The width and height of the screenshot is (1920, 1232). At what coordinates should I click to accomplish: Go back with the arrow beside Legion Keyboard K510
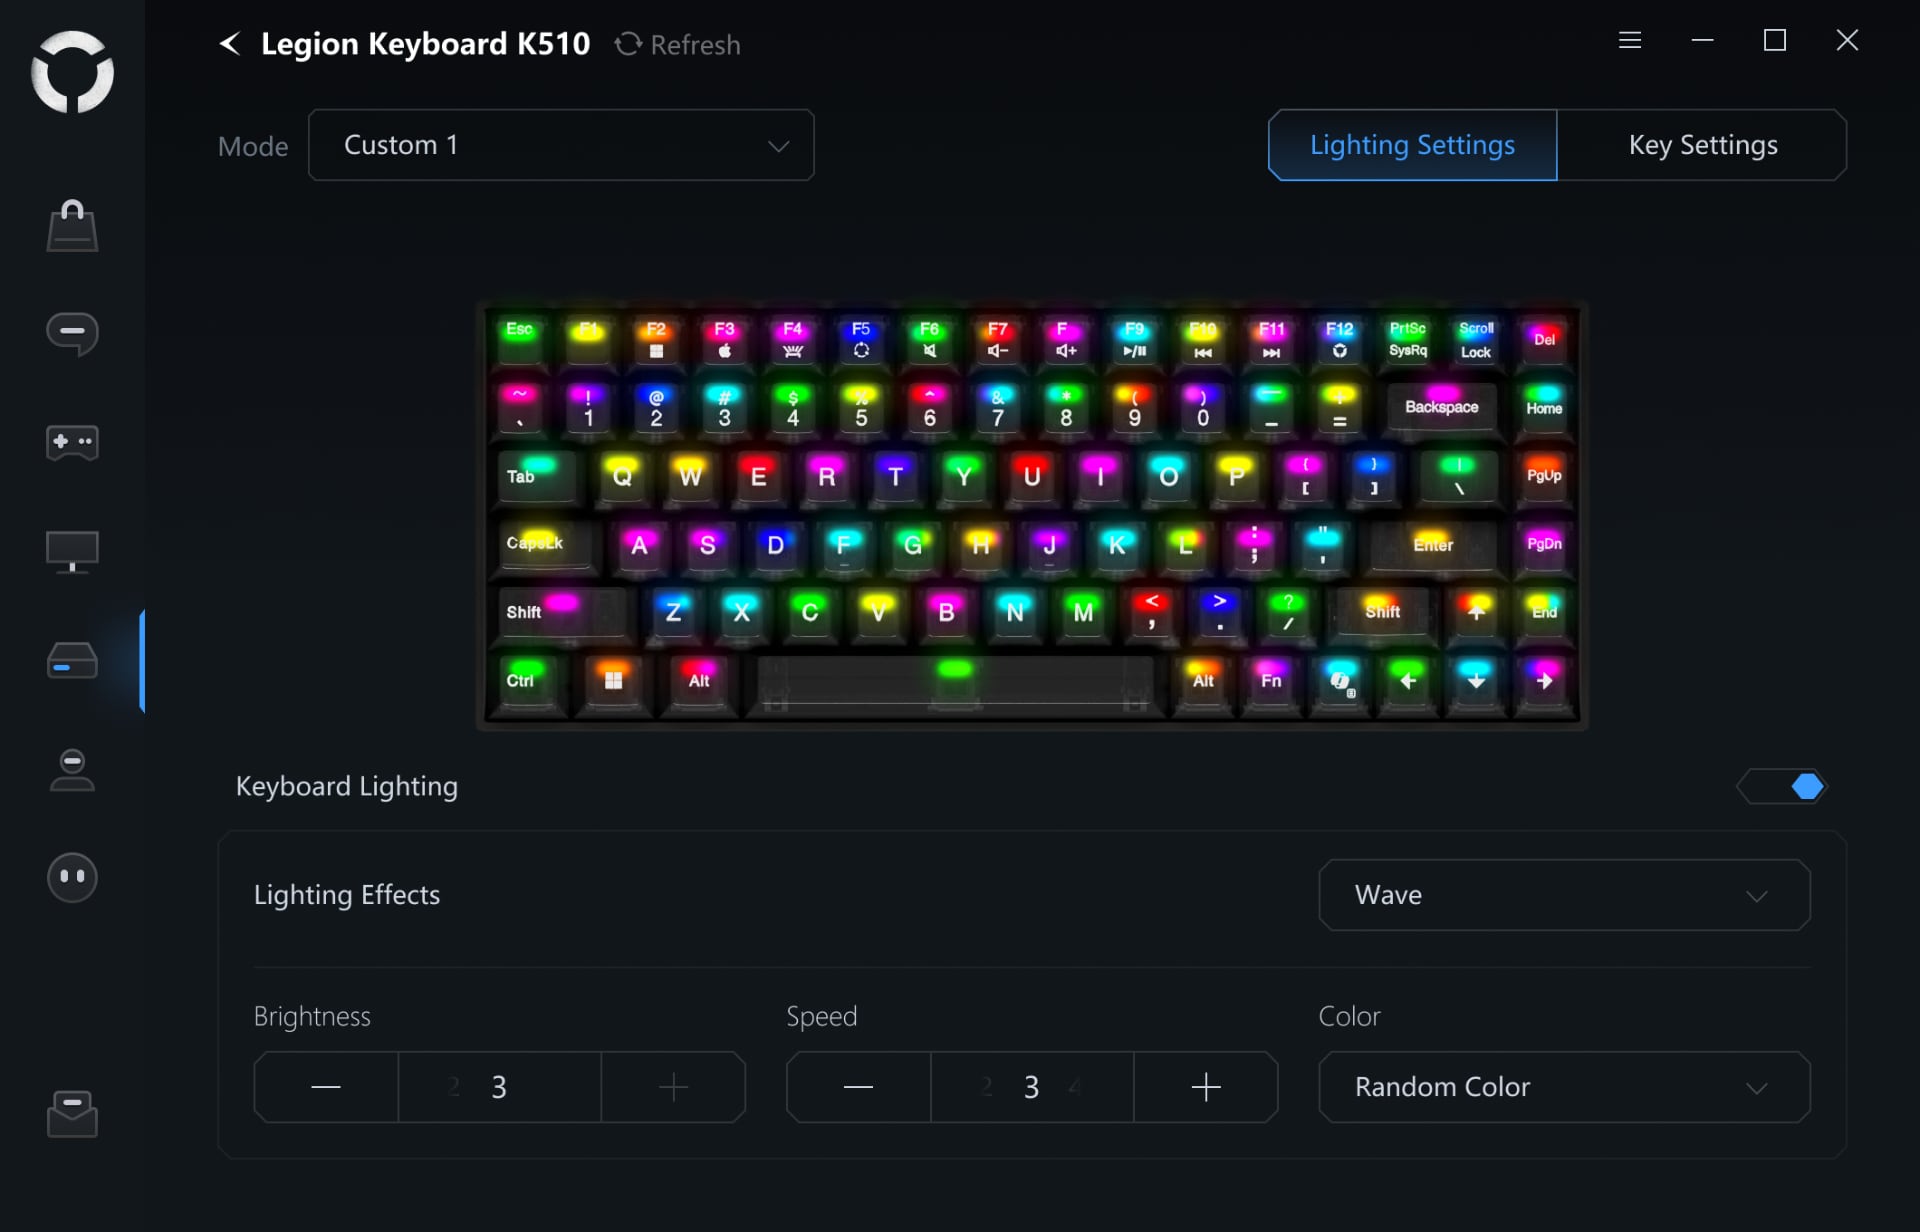pyautogui.click(x=230, y=44)
